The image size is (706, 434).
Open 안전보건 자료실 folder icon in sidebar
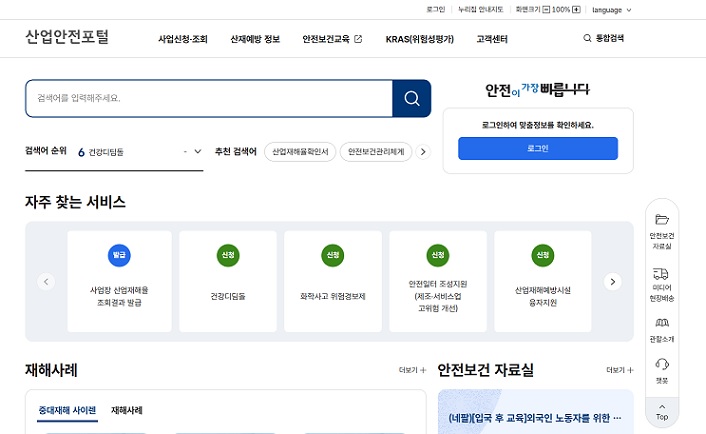(661, 220)
